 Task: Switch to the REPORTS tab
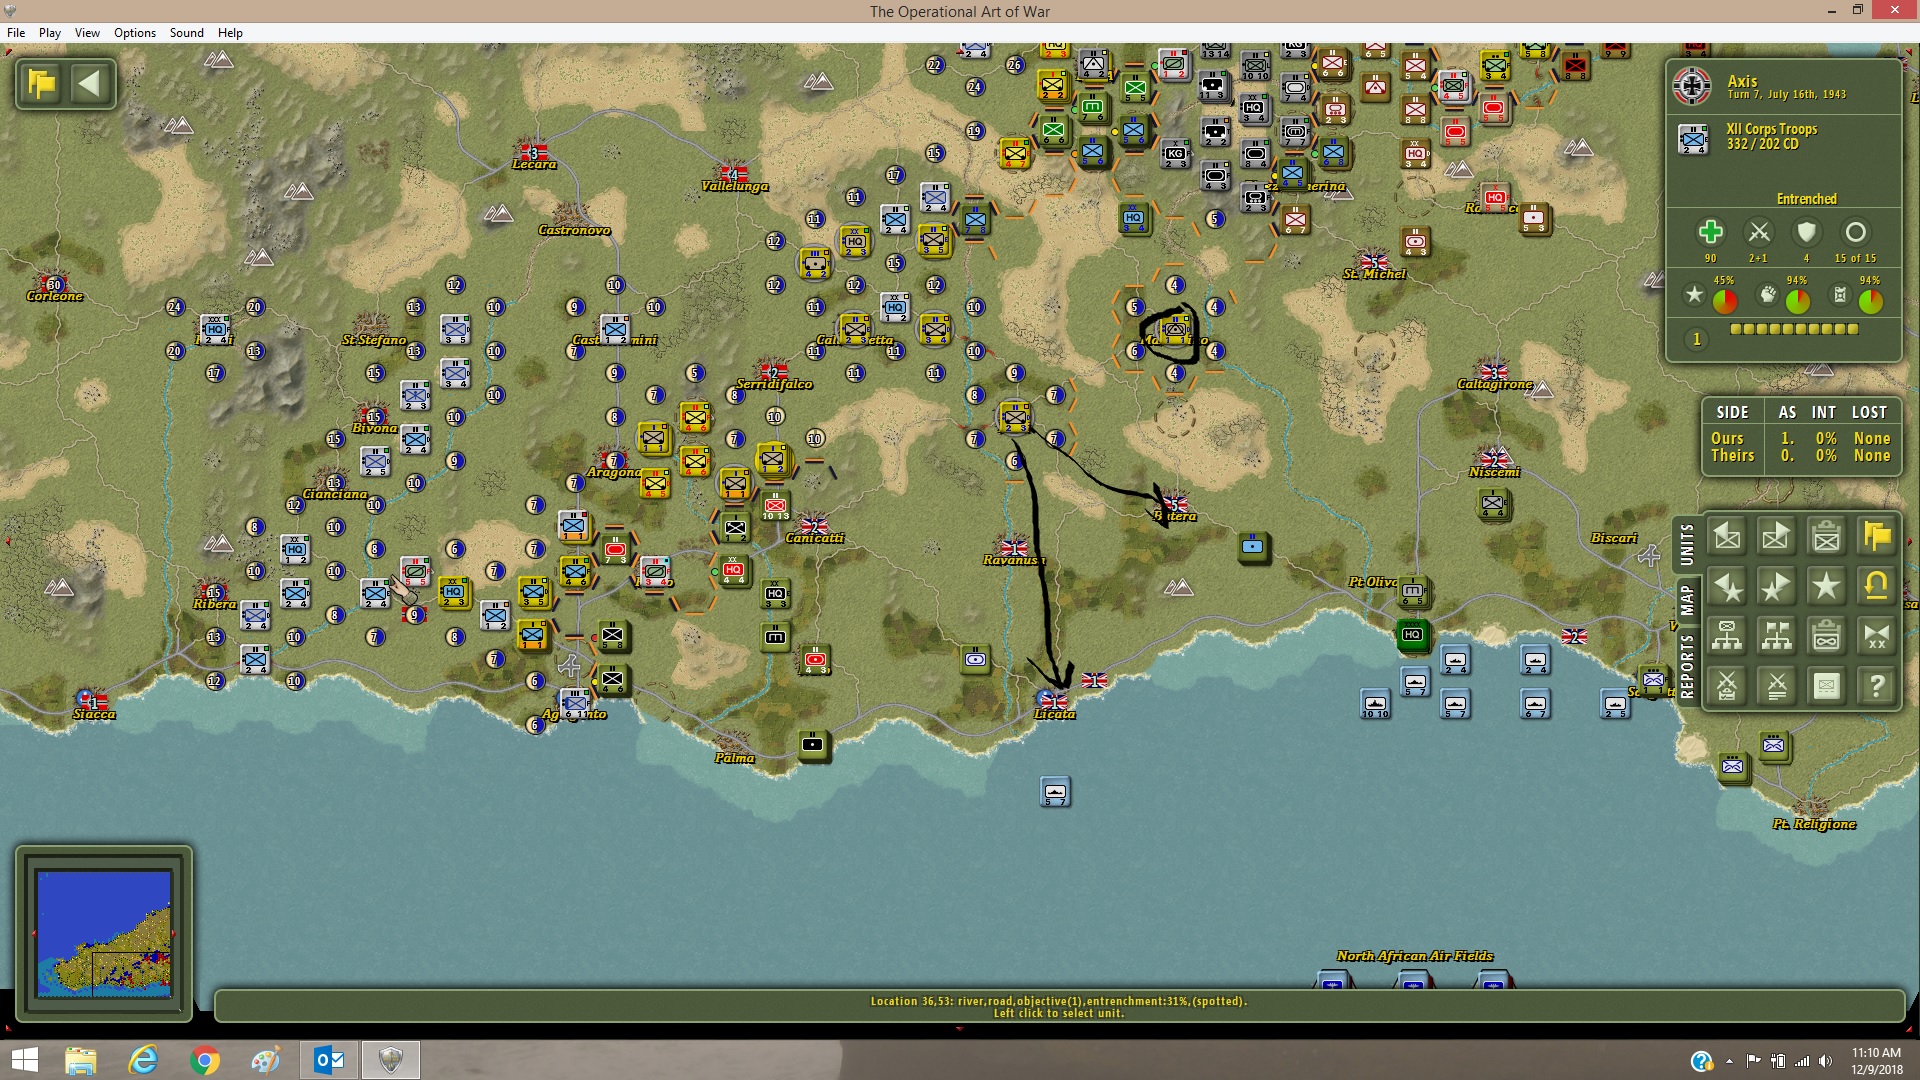(x=1687, y=666)
